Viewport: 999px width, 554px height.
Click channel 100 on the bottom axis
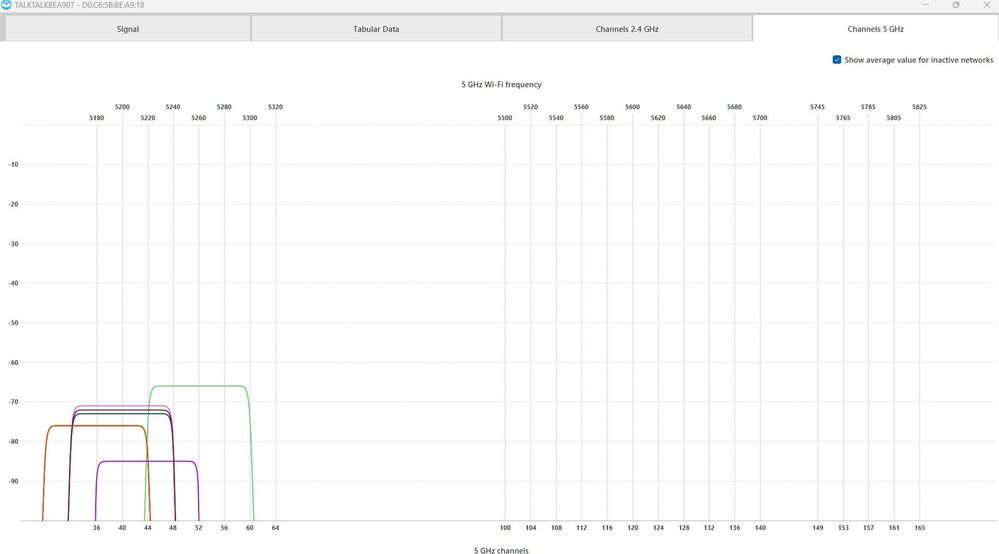(505, 528)
